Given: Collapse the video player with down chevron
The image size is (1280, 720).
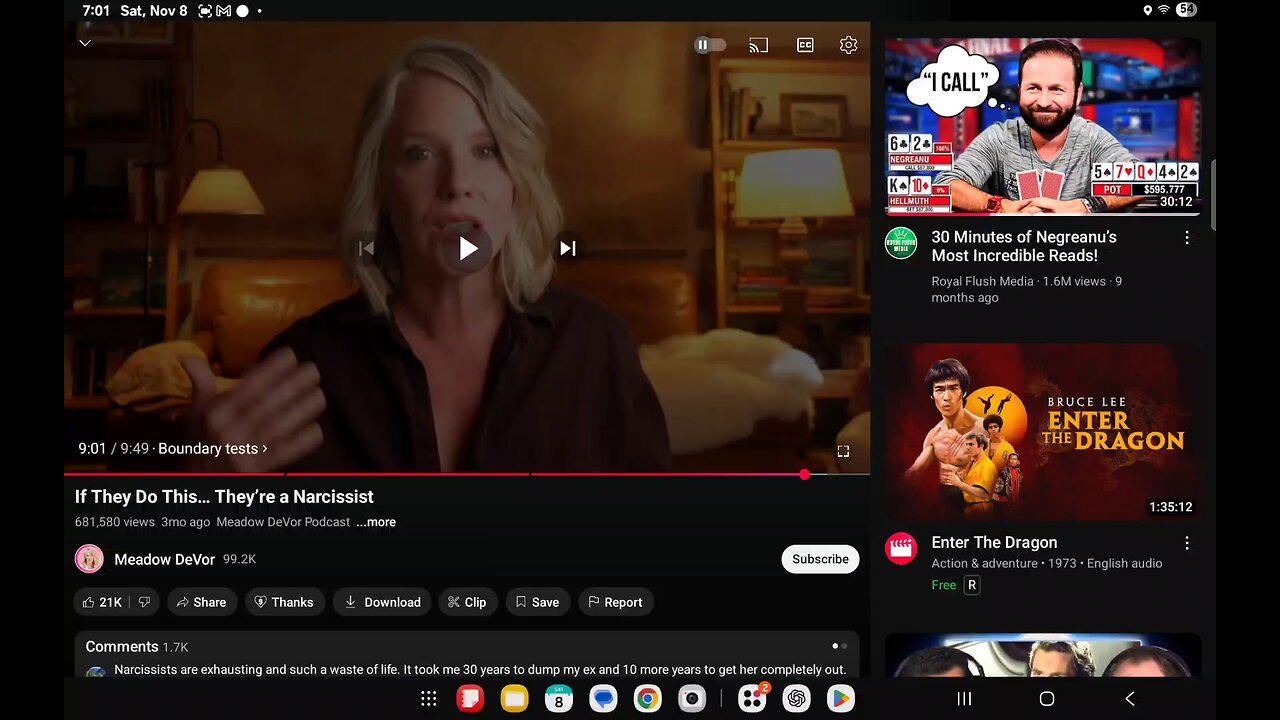Looking at the screenshot, I should [85, 43].
